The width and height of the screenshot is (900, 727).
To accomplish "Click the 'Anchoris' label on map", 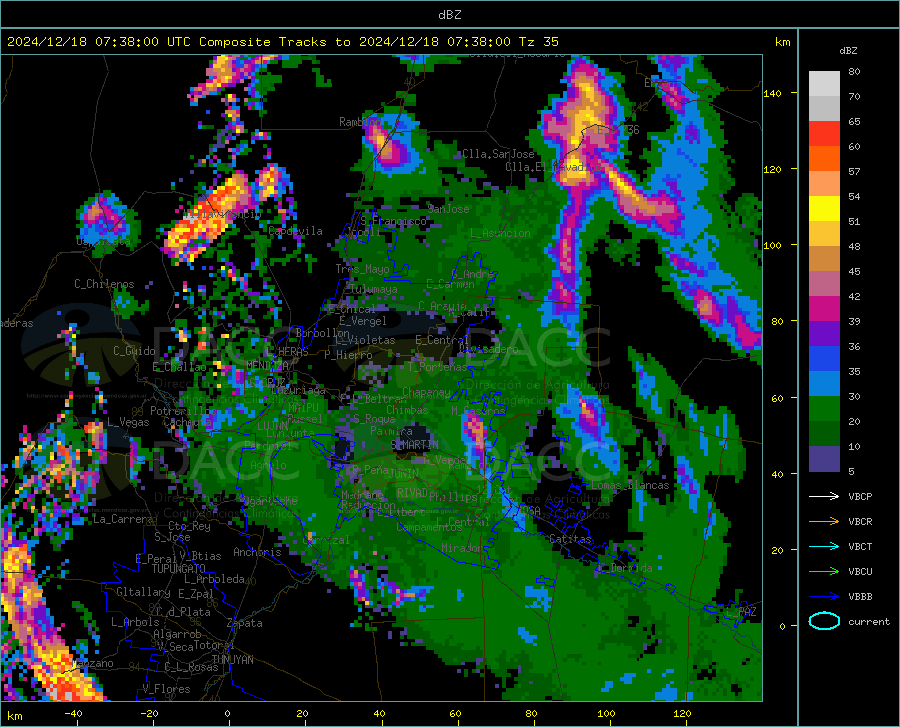I will (x=257, y=552).
